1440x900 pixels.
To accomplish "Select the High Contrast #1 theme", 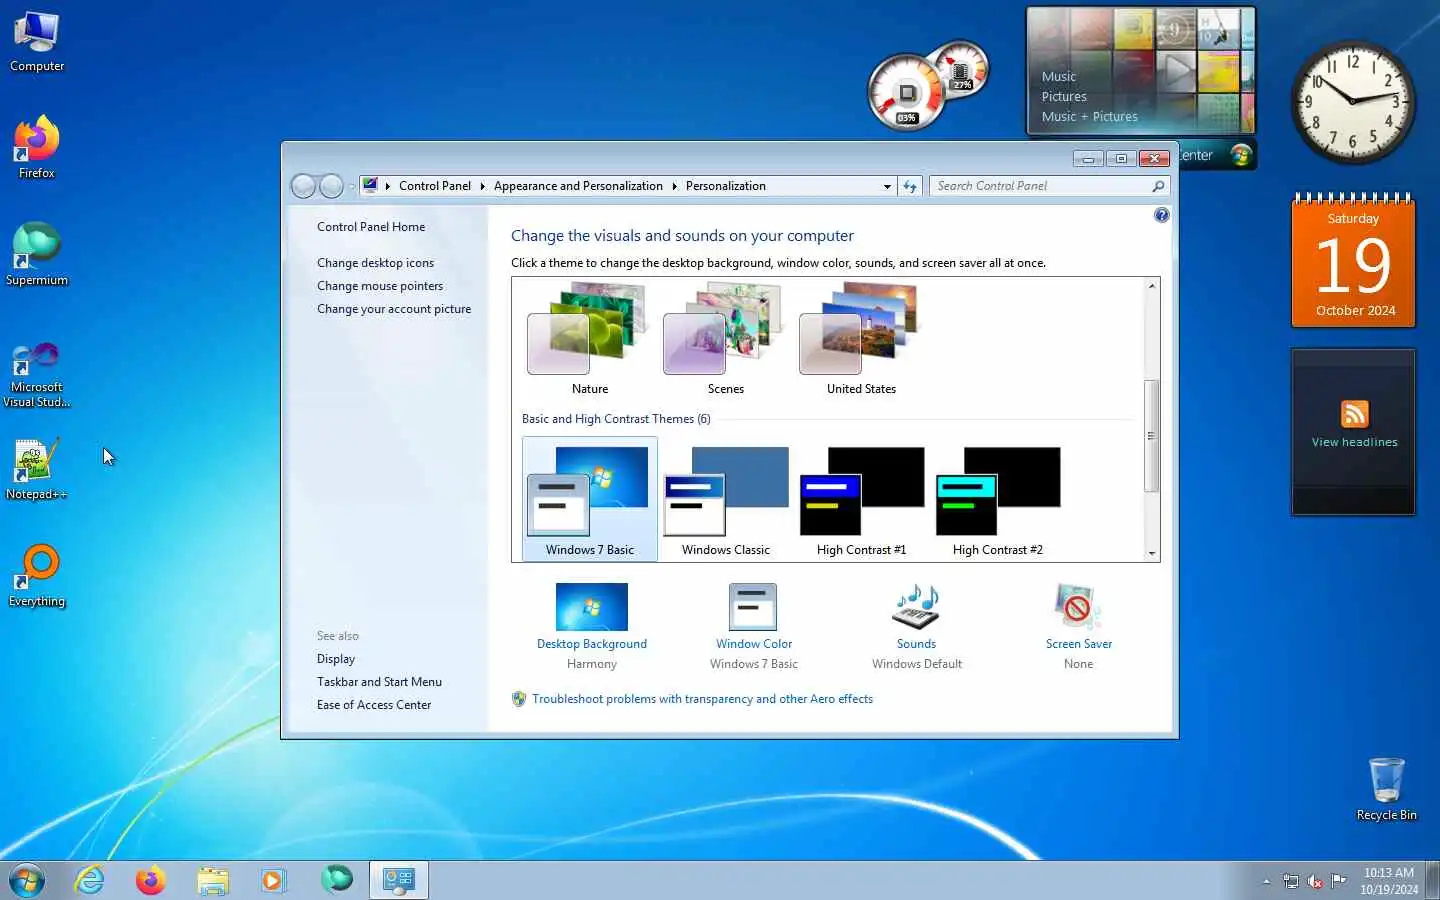I will click(x=861, y=499).
